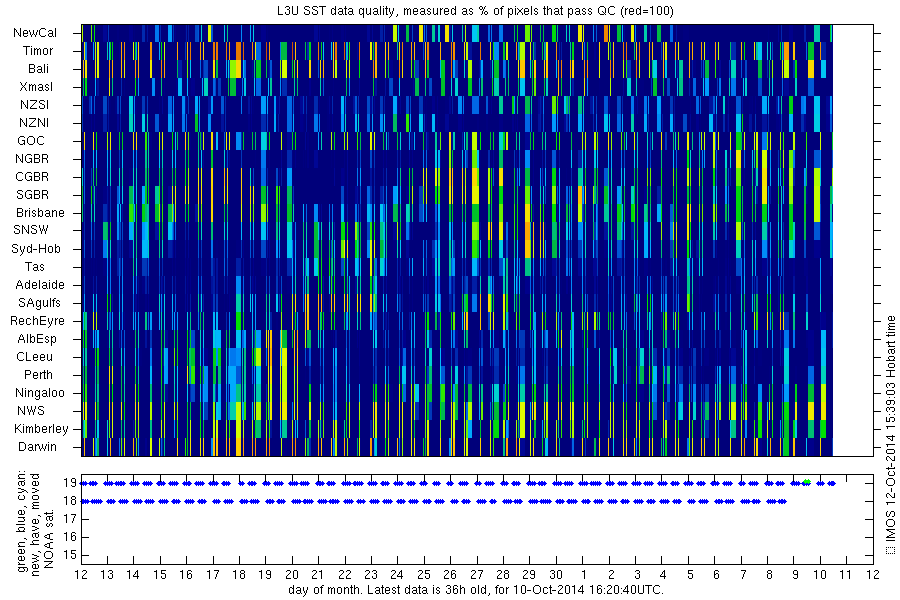Click the Brisbane row label

[x=40, y=212]
